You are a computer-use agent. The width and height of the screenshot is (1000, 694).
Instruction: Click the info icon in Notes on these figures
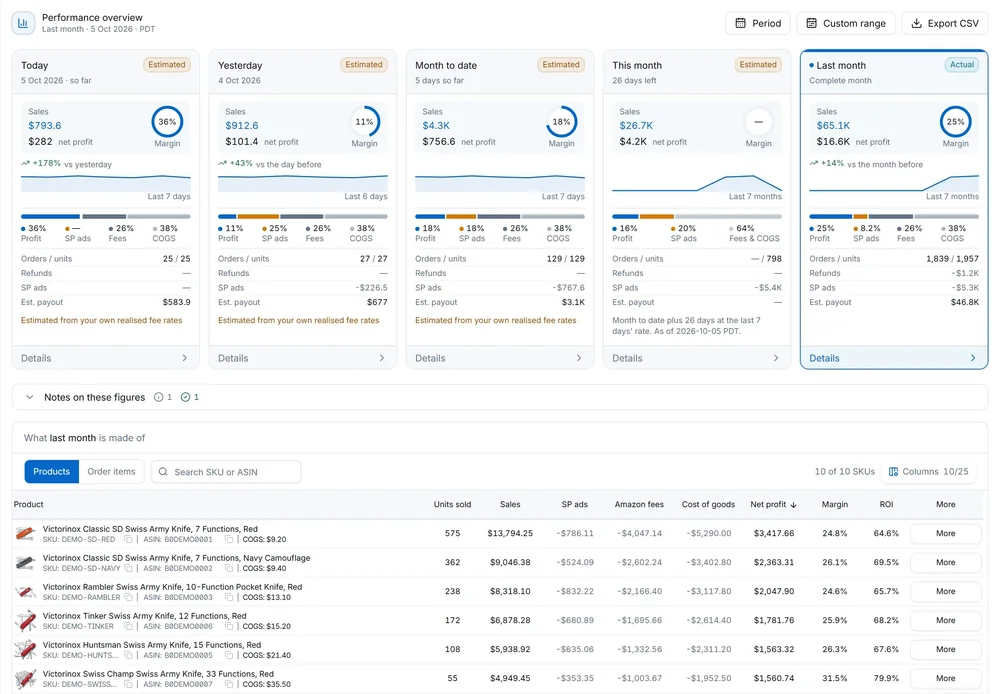tap(158, 397)
